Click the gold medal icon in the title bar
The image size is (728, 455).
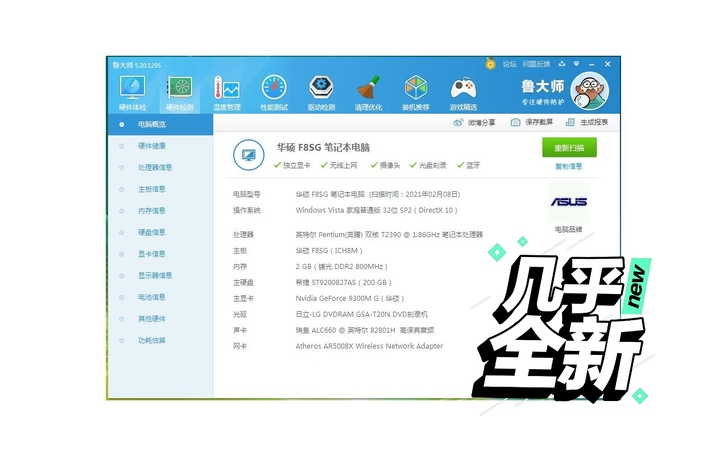(490, 64)
